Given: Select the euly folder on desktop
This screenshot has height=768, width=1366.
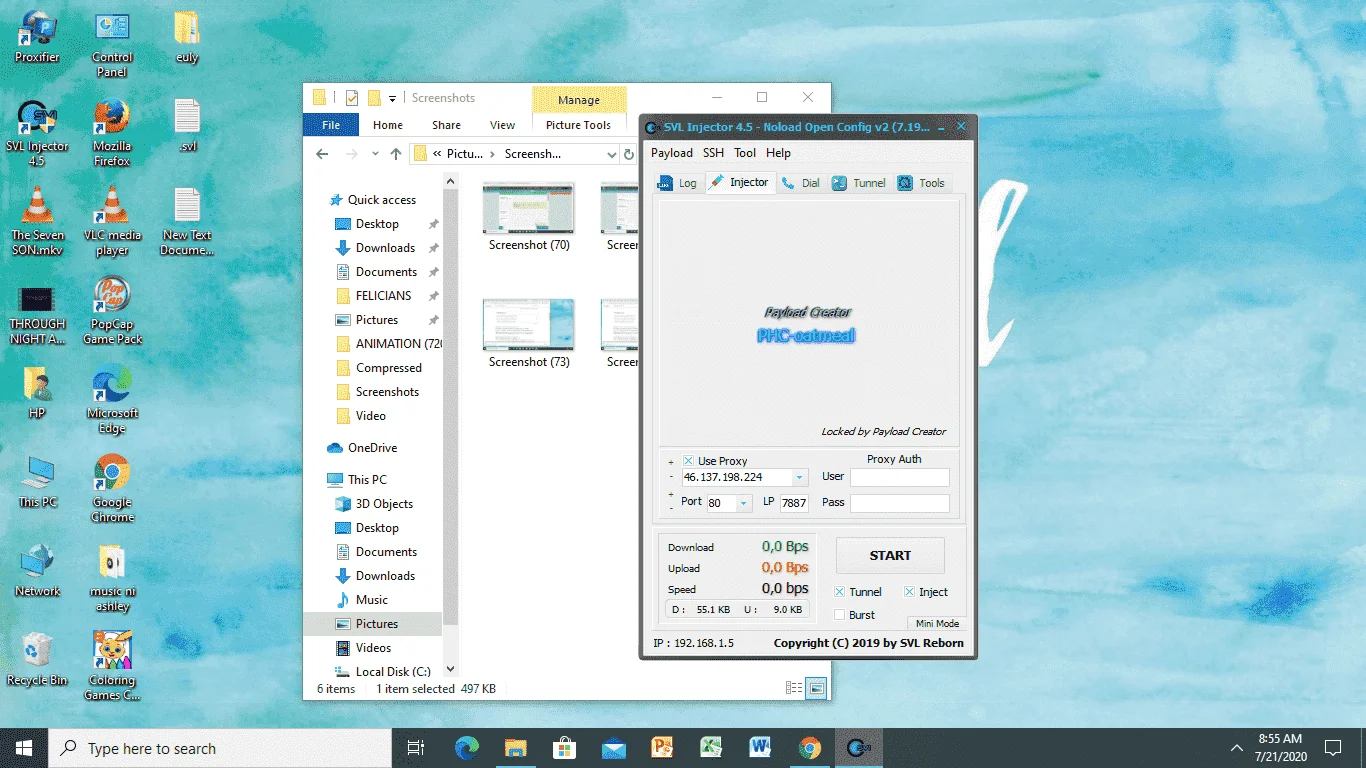Looking at the screenshot, I should 187,37.
